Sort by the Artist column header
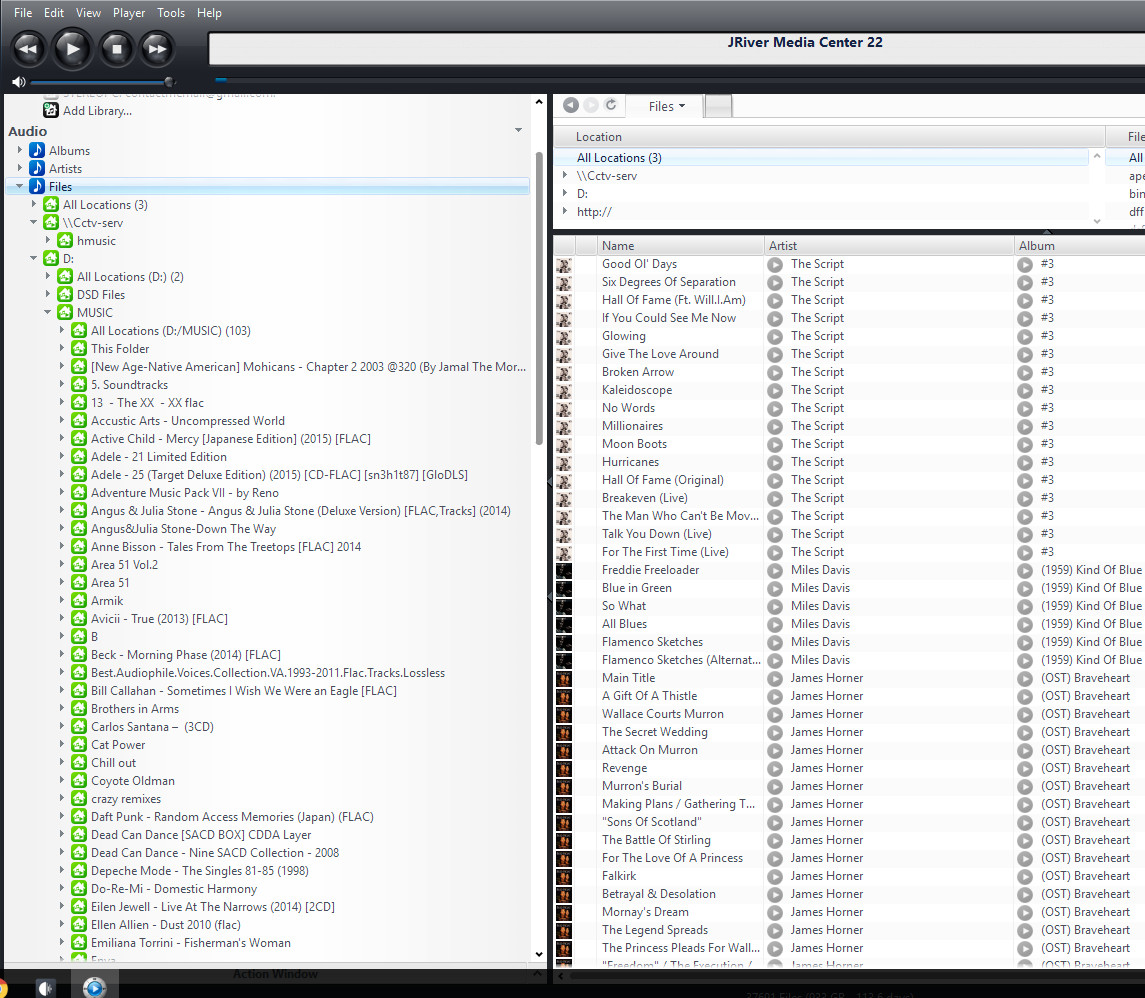This screenshot has height=998, width=1145. (889, 245)
